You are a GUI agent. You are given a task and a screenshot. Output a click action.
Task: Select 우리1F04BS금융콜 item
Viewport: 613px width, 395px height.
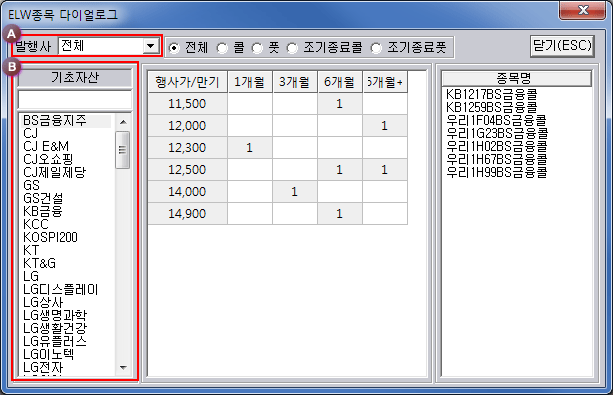496,120
